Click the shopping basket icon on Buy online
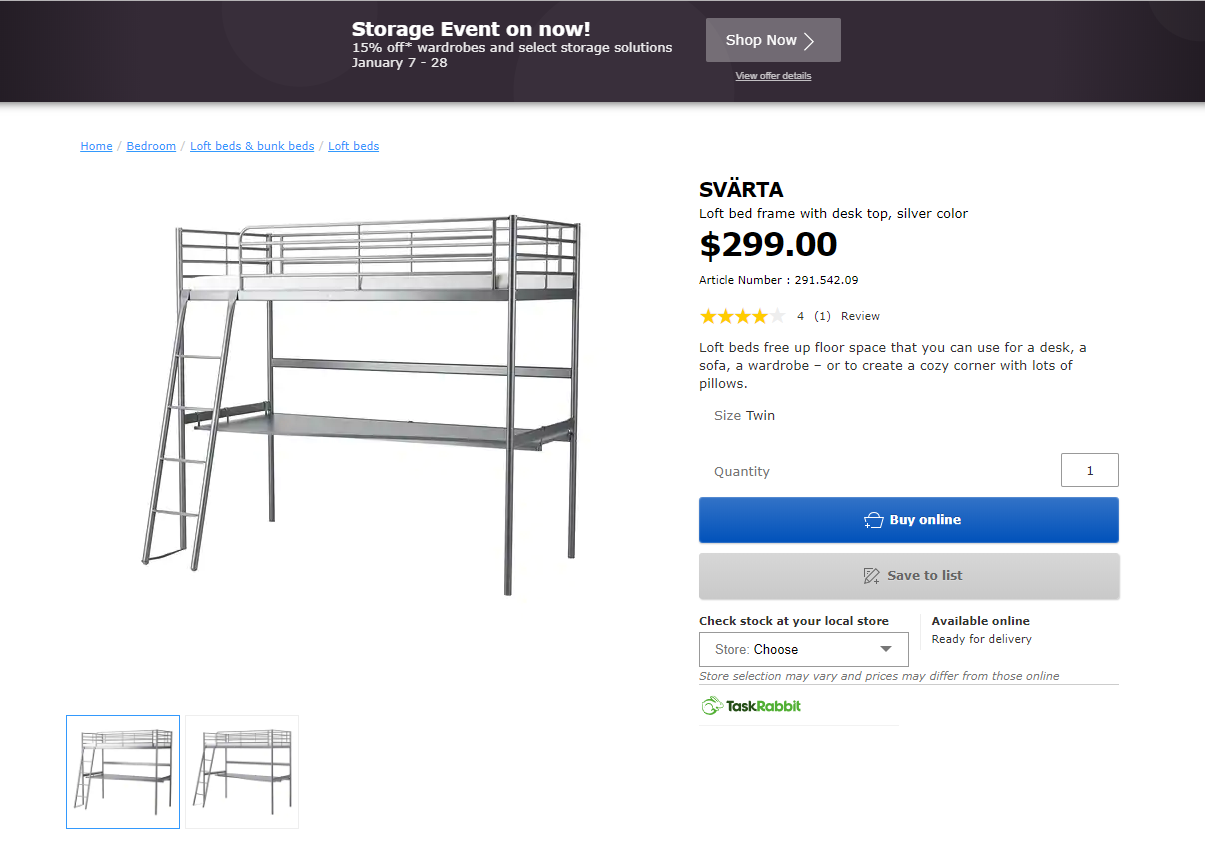1205x857 pixels. click(874, 520)
